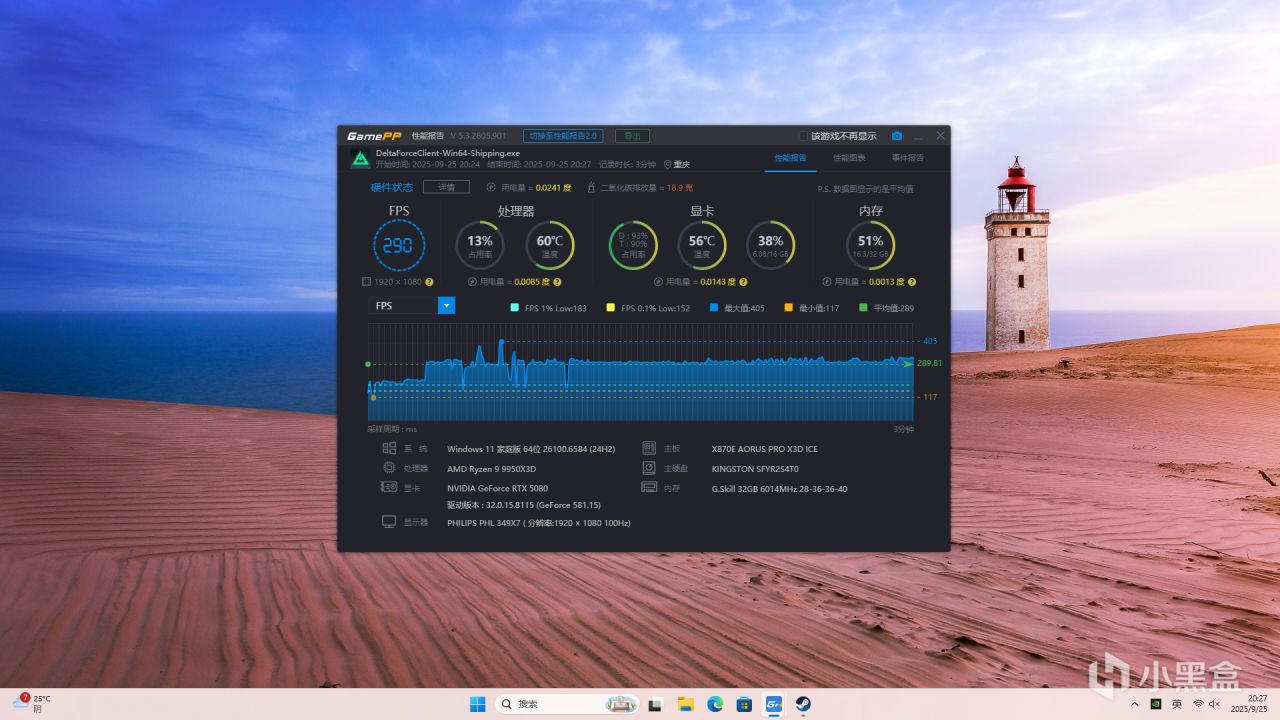The image size is (1280, 720).
Task: Click the 显示器 monitor icon
Action: [x=389, y=522]
